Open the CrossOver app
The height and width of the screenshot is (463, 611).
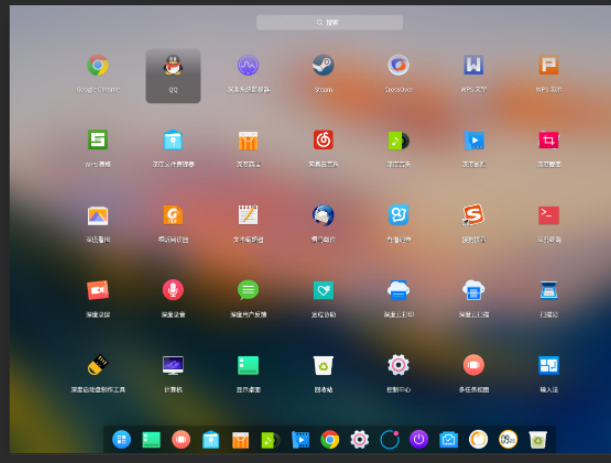(x=398, y=65)
